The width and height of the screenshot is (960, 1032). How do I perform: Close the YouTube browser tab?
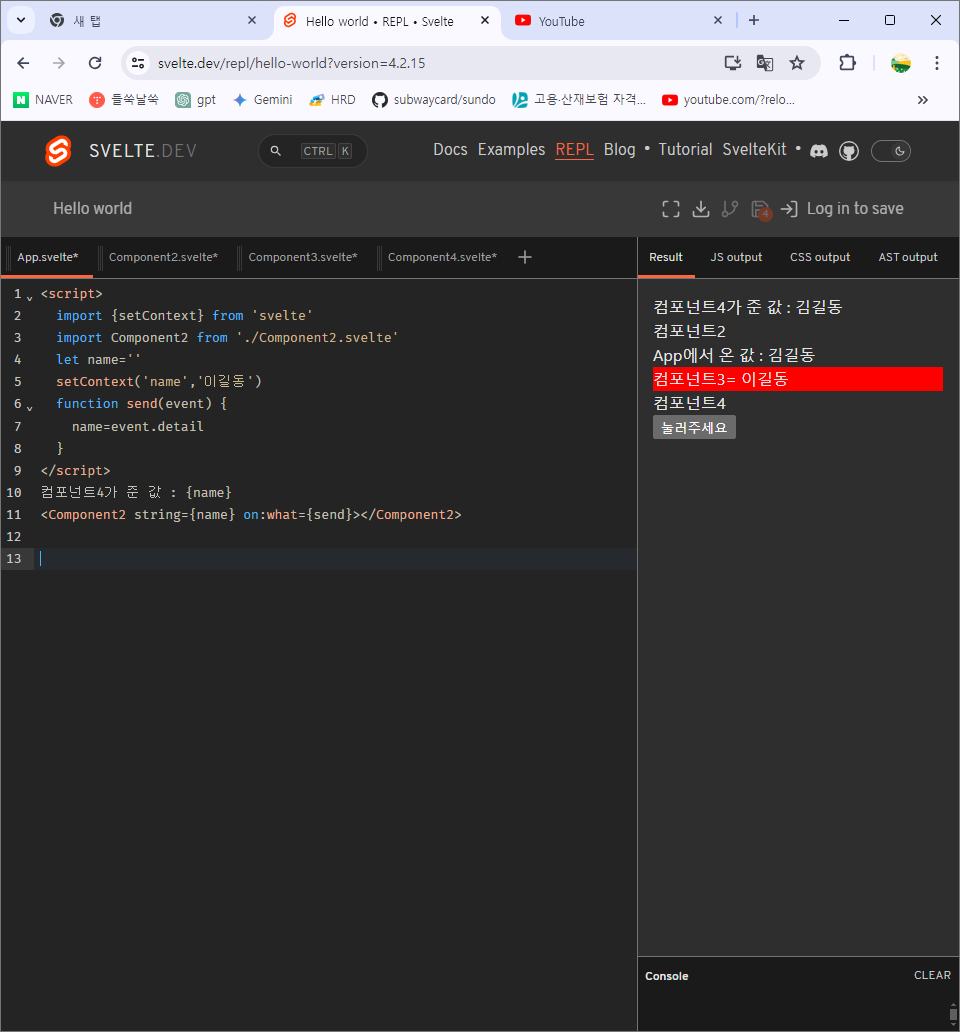718,20
